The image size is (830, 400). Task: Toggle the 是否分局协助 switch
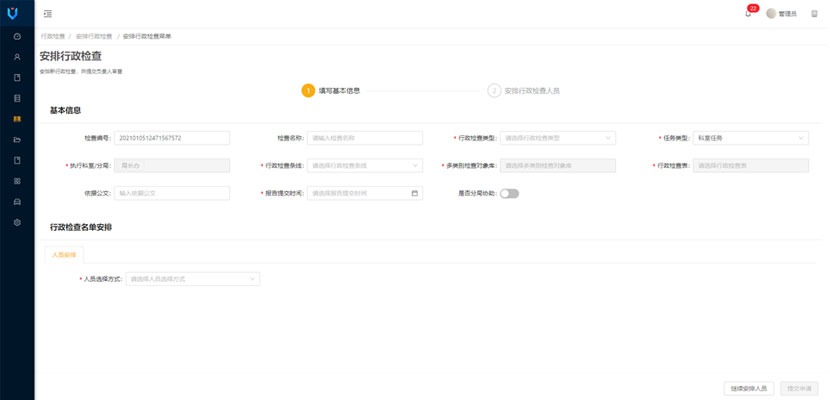(509, 194)
